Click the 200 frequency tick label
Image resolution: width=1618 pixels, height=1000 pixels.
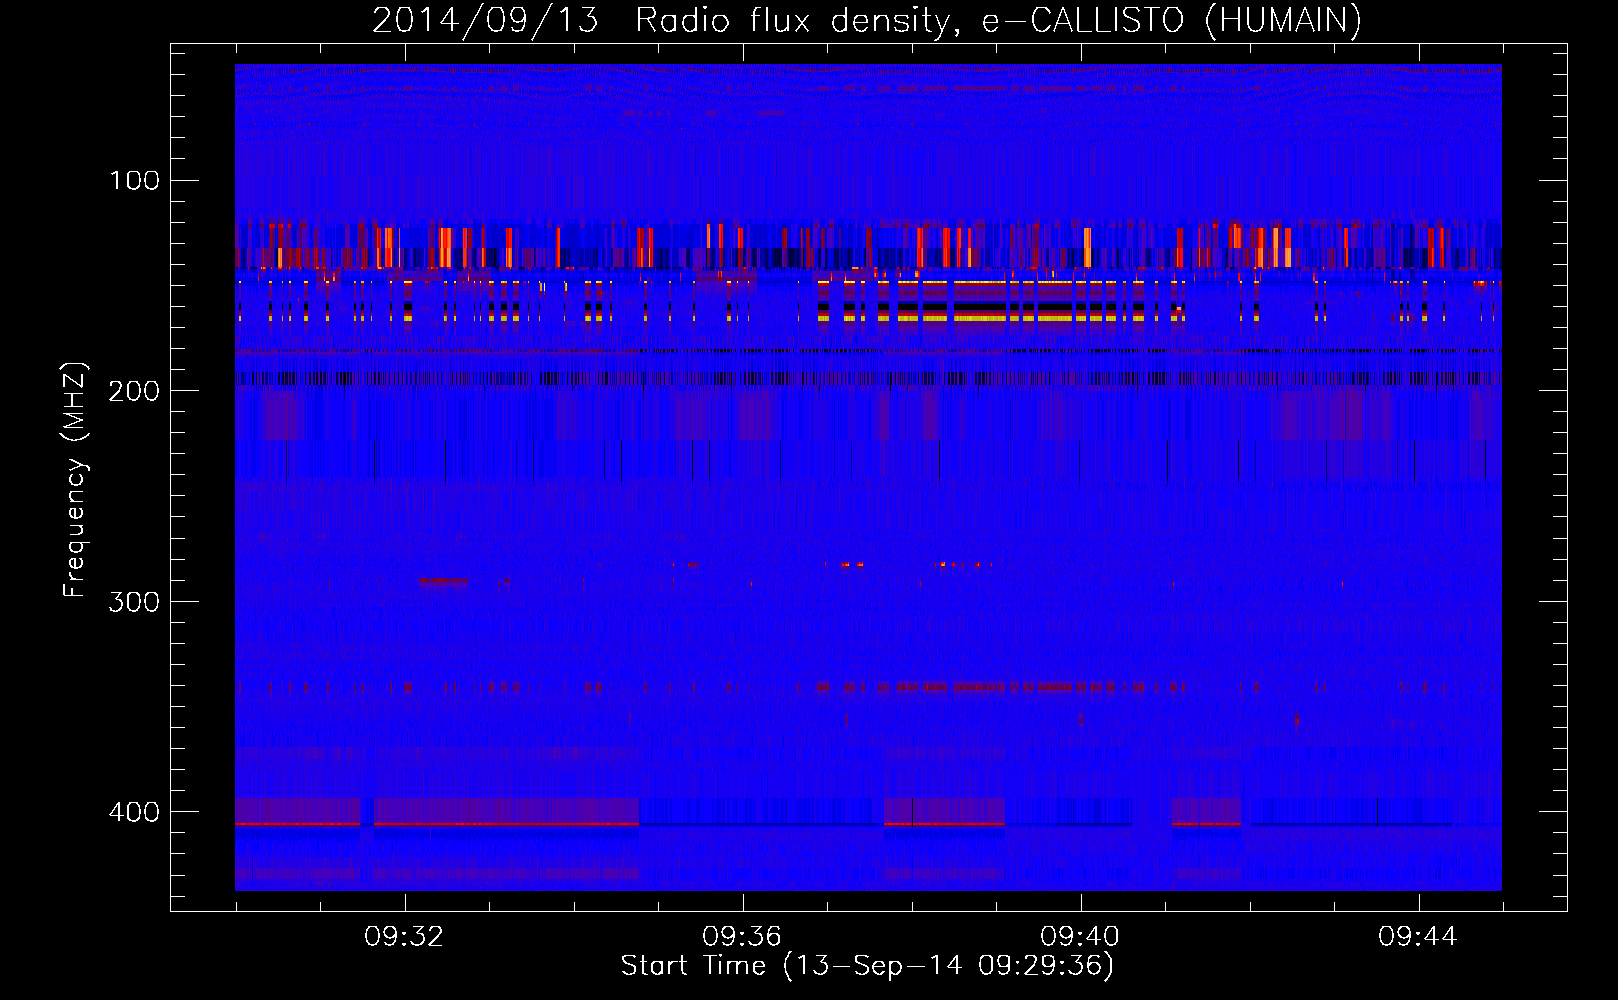click(x=134, y=390)
